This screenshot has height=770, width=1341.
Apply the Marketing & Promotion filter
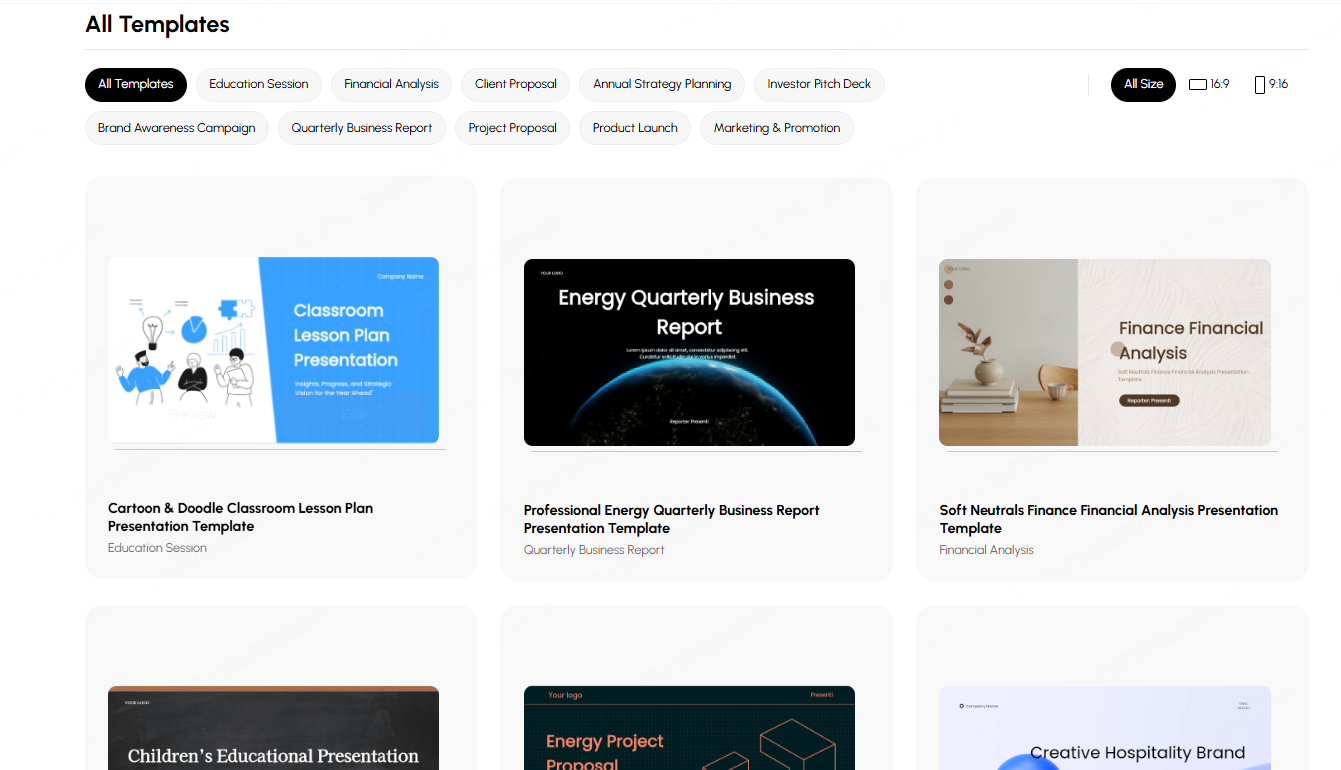click(x=776, y=128)
